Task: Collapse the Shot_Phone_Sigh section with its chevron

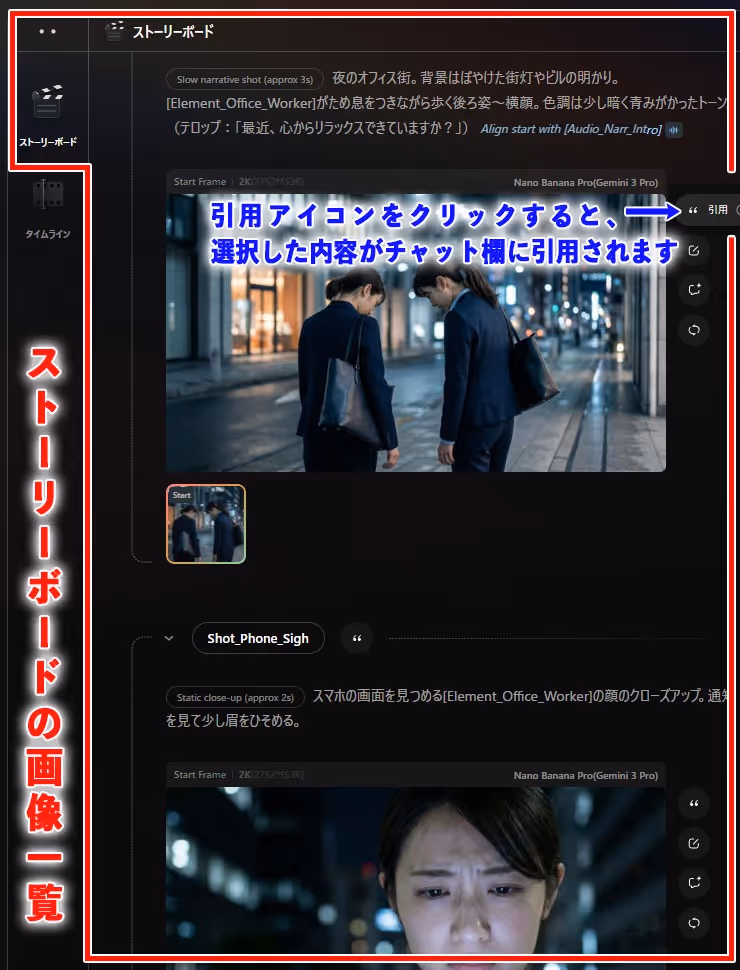Action: pyautogui.click(x=169, y=638)
